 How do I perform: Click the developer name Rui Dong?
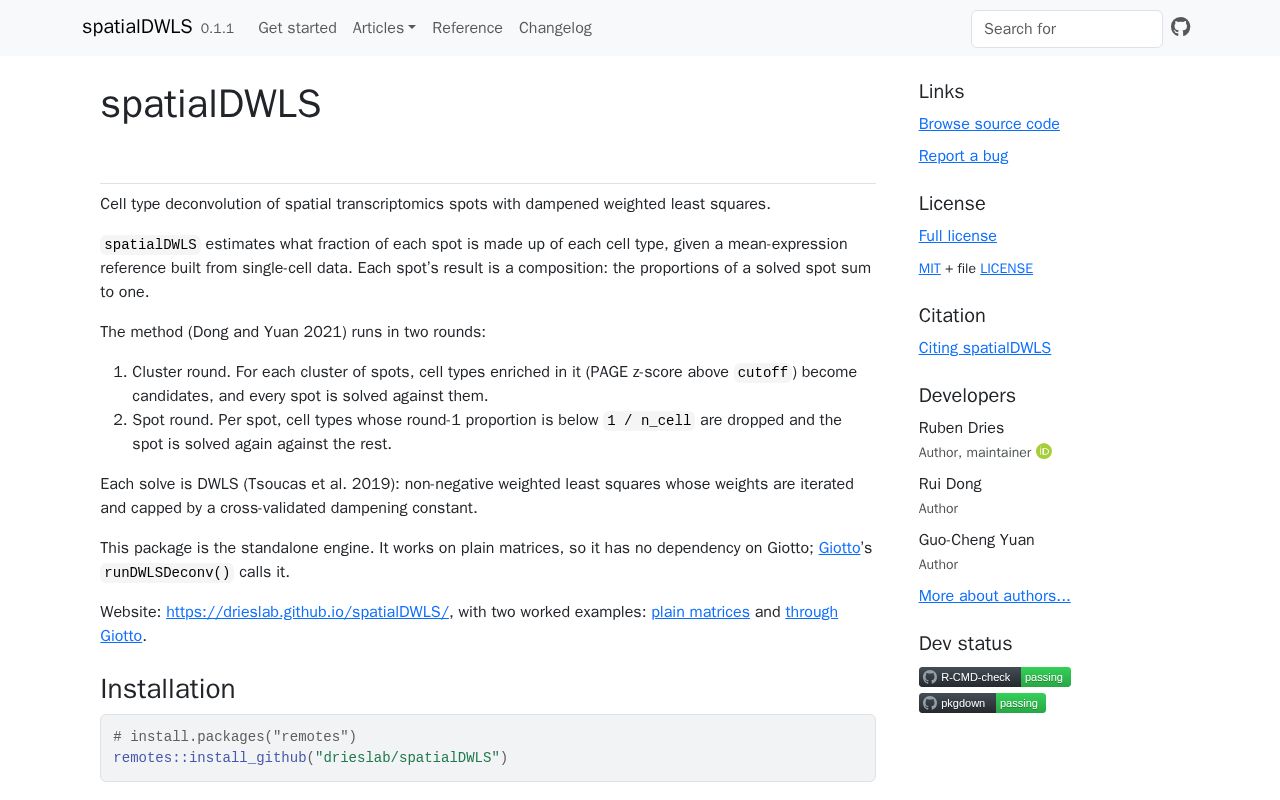click(950, 484)
